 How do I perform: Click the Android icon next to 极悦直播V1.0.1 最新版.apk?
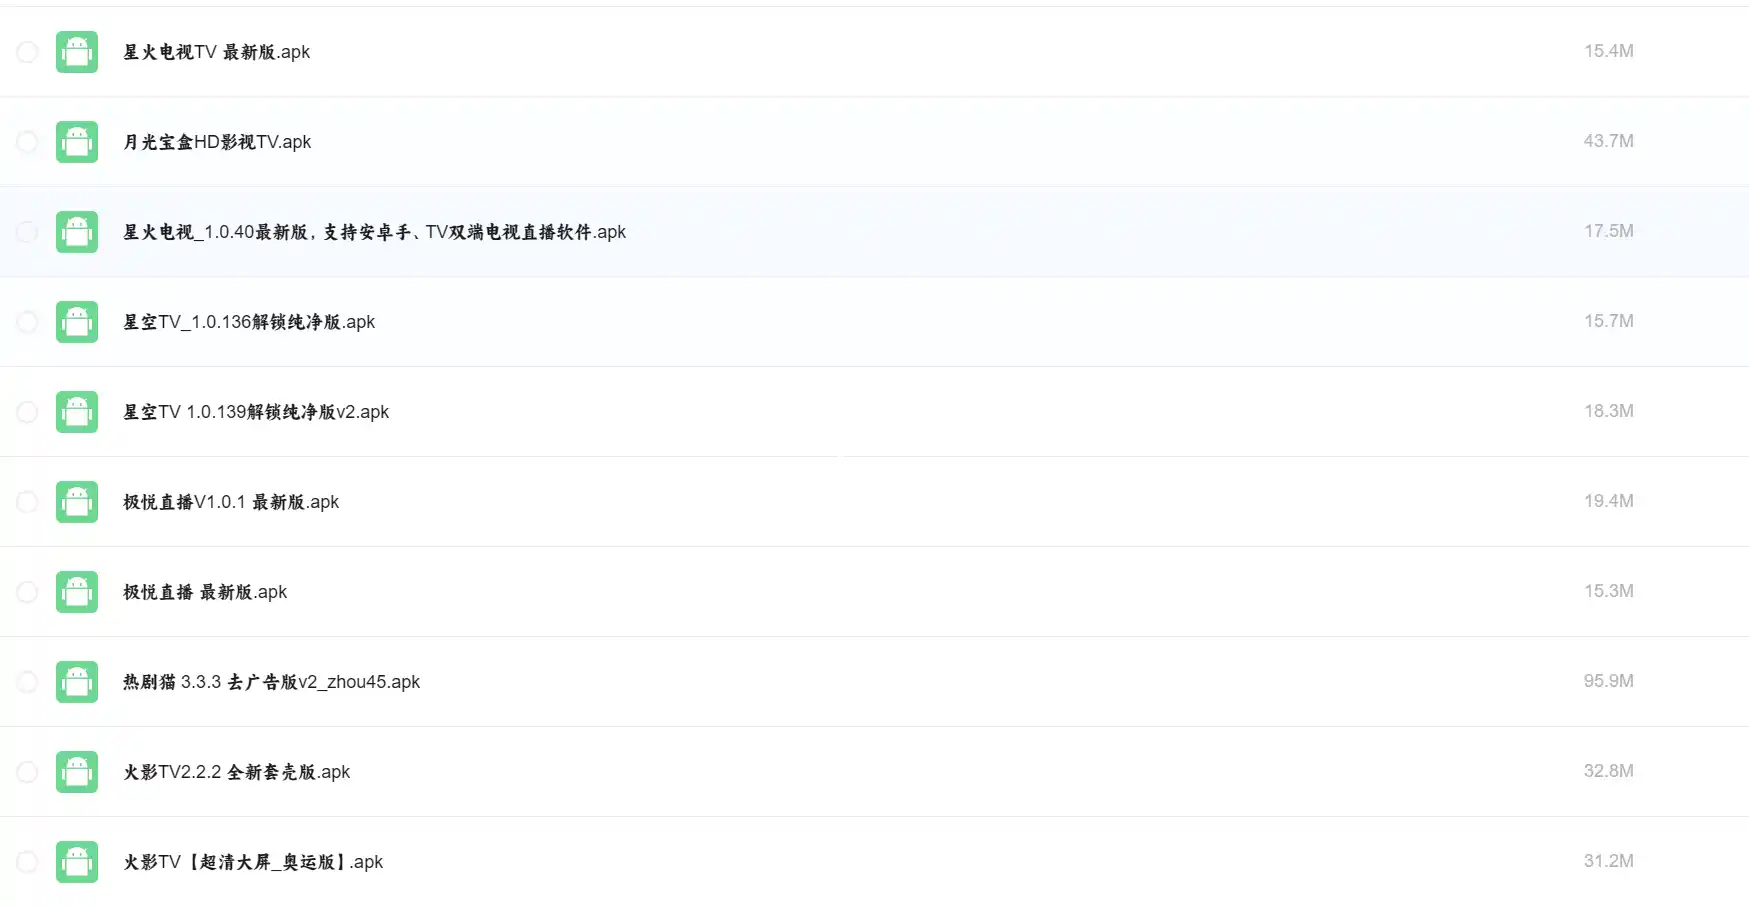pos(77,502)
